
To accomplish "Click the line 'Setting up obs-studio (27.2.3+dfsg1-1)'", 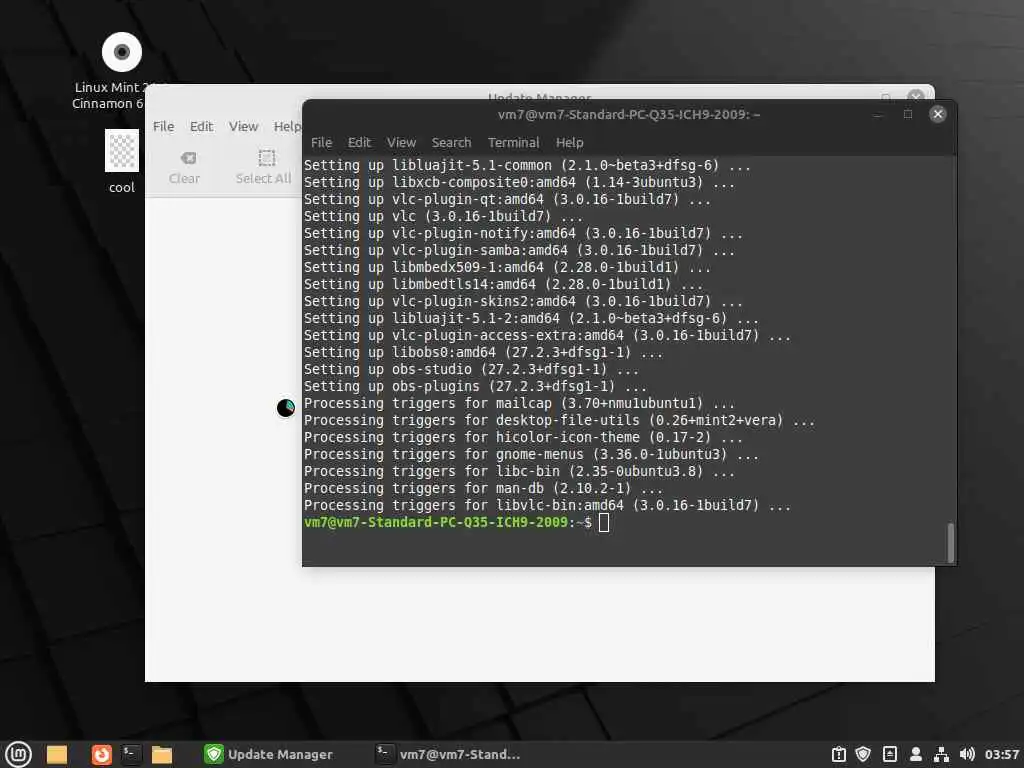I will tap(471, 369).
